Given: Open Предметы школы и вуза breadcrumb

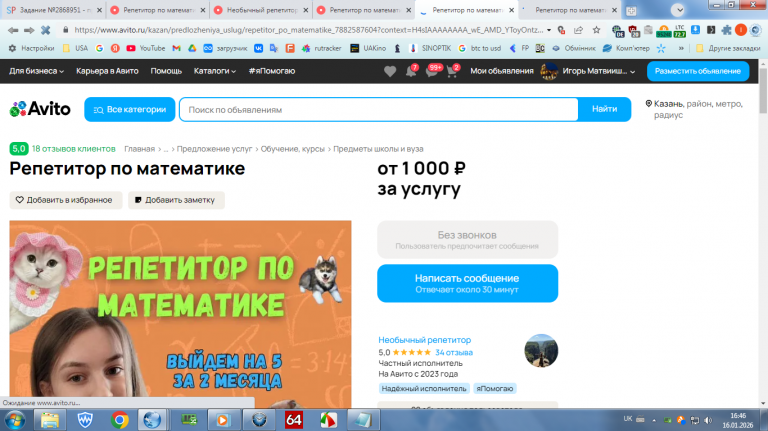Looking at the screenshot, I should point(378,148).
